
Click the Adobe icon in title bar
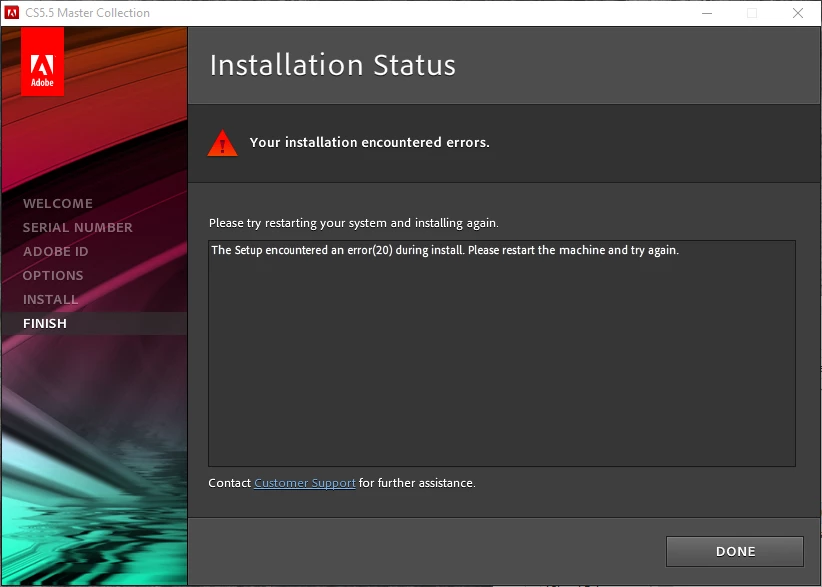coord(11,13)
